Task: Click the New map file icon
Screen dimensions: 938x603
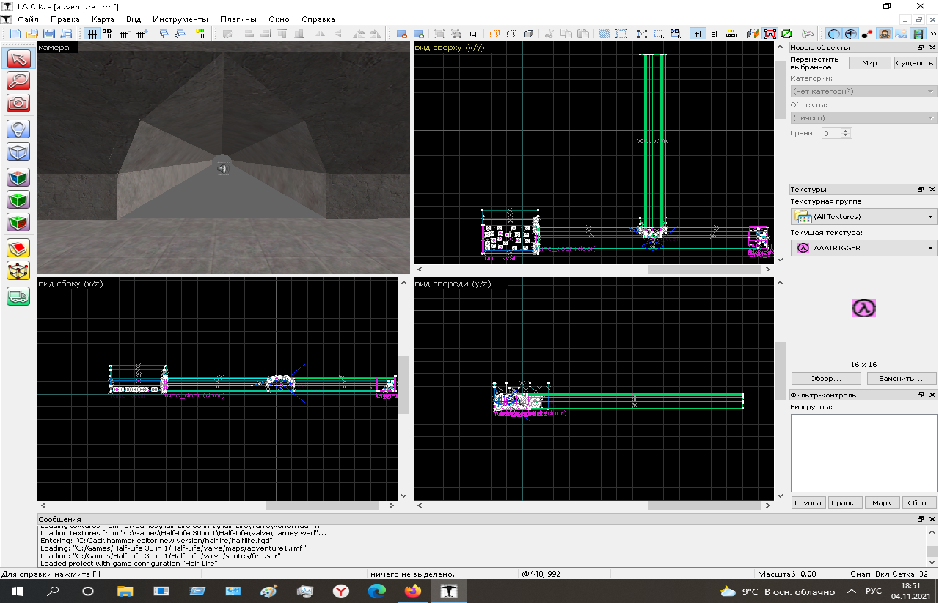Action: click(16, 34)
